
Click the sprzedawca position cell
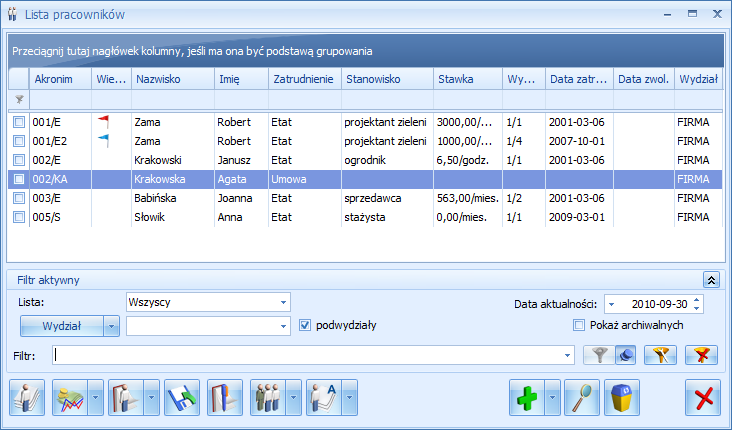tap(387, 198)
